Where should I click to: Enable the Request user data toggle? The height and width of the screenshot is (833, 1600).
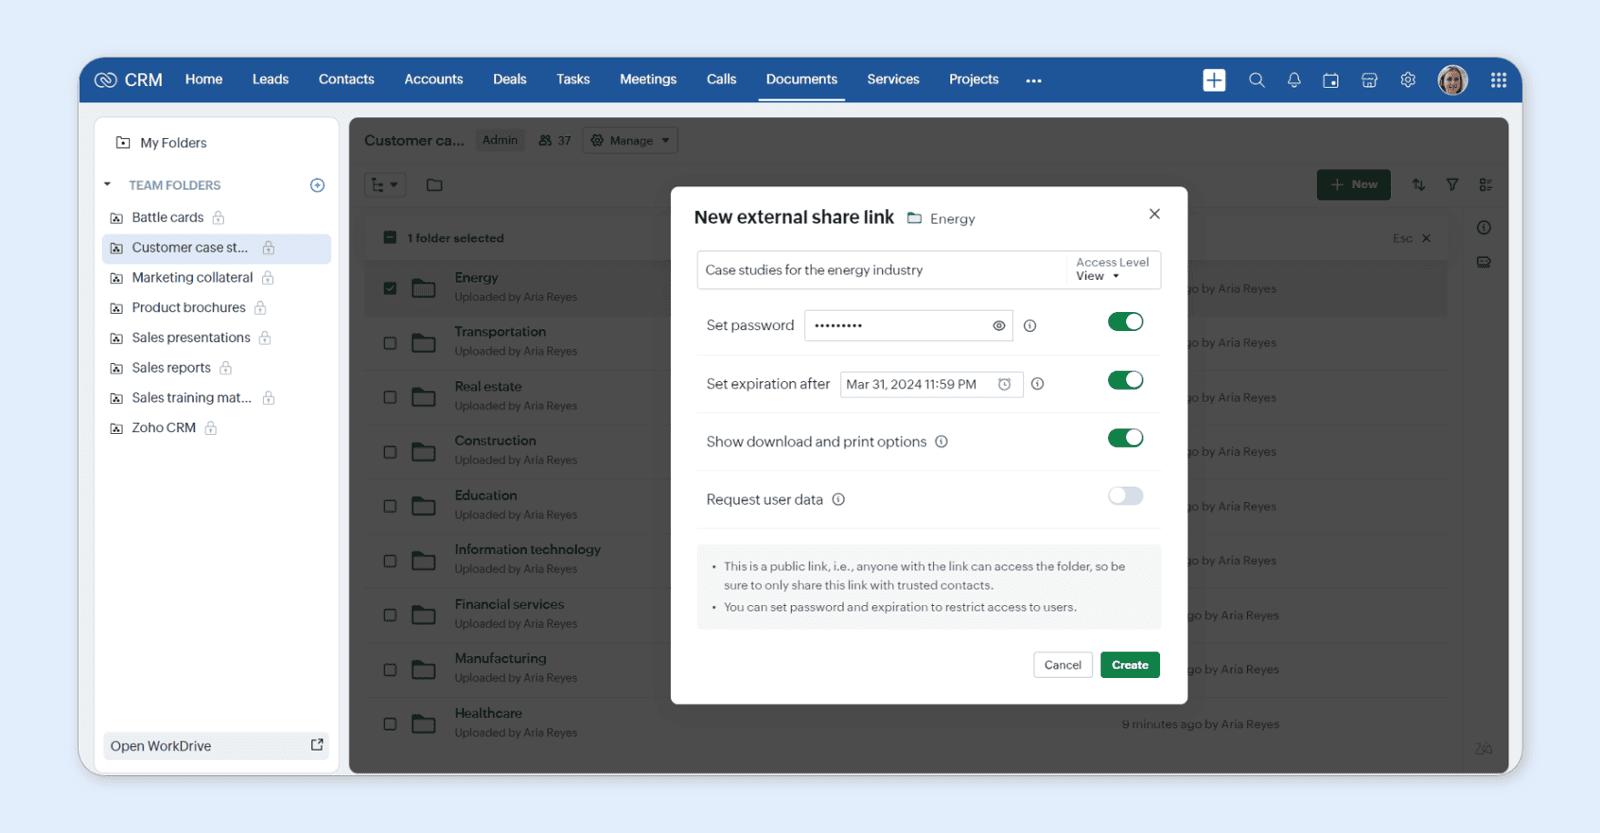(x=1125, y=496)
